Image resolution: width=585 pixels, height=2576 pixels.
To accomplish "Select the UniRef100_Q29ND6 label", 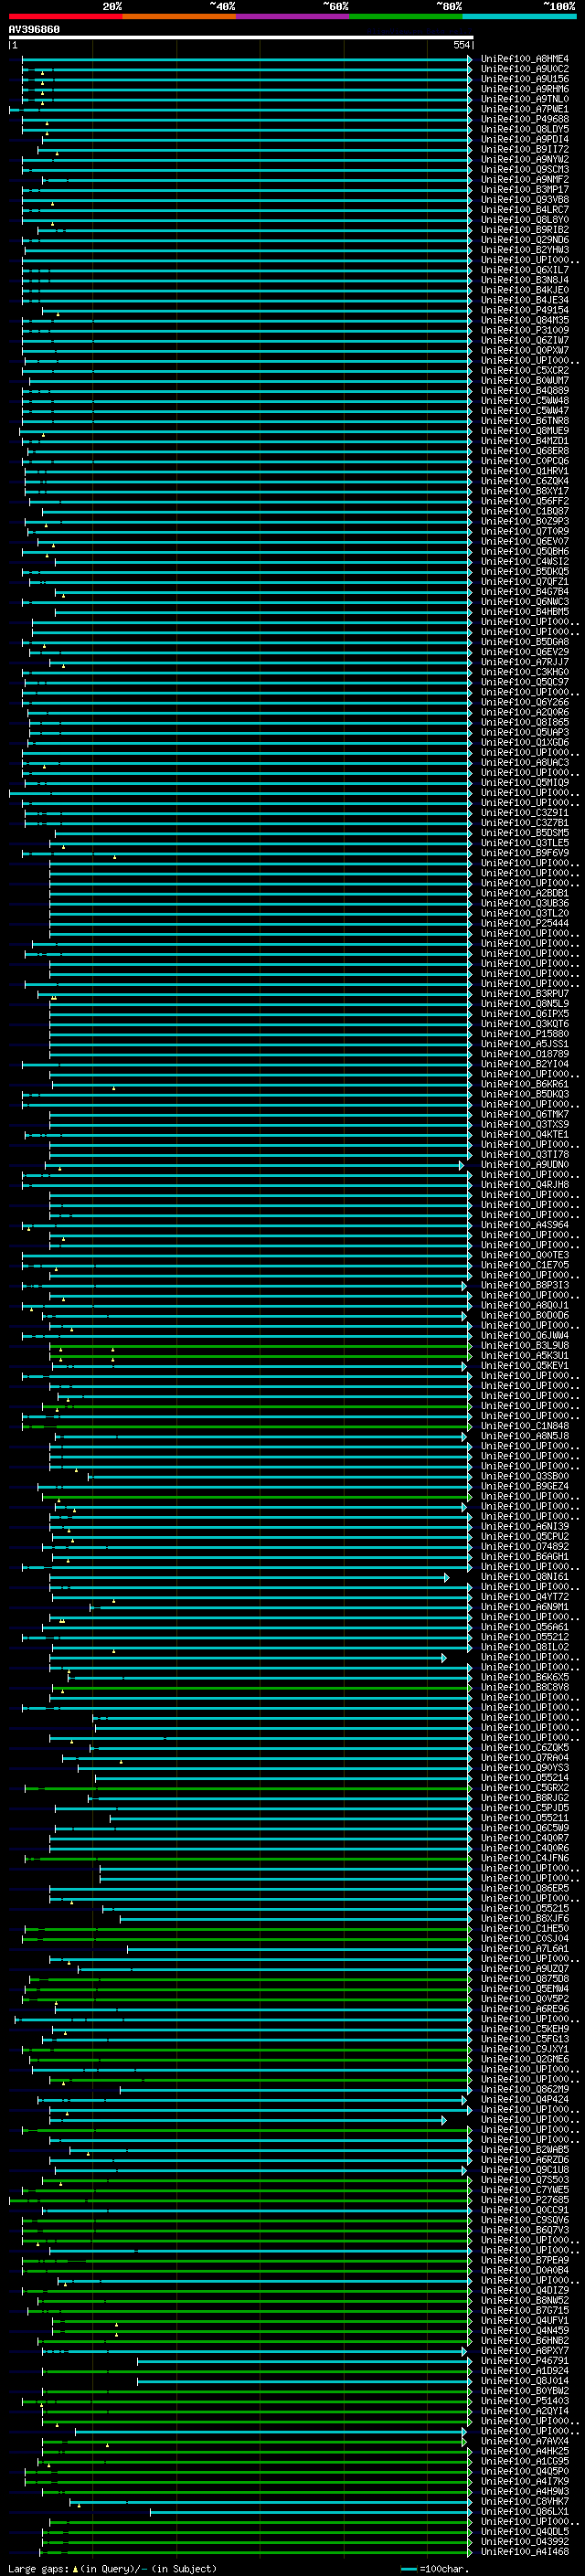I will click(525, 240).
